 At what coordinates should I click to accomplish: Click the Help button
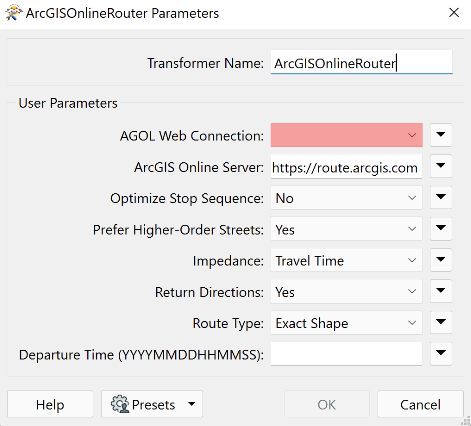pyautogui.click(x=50, y=404)
